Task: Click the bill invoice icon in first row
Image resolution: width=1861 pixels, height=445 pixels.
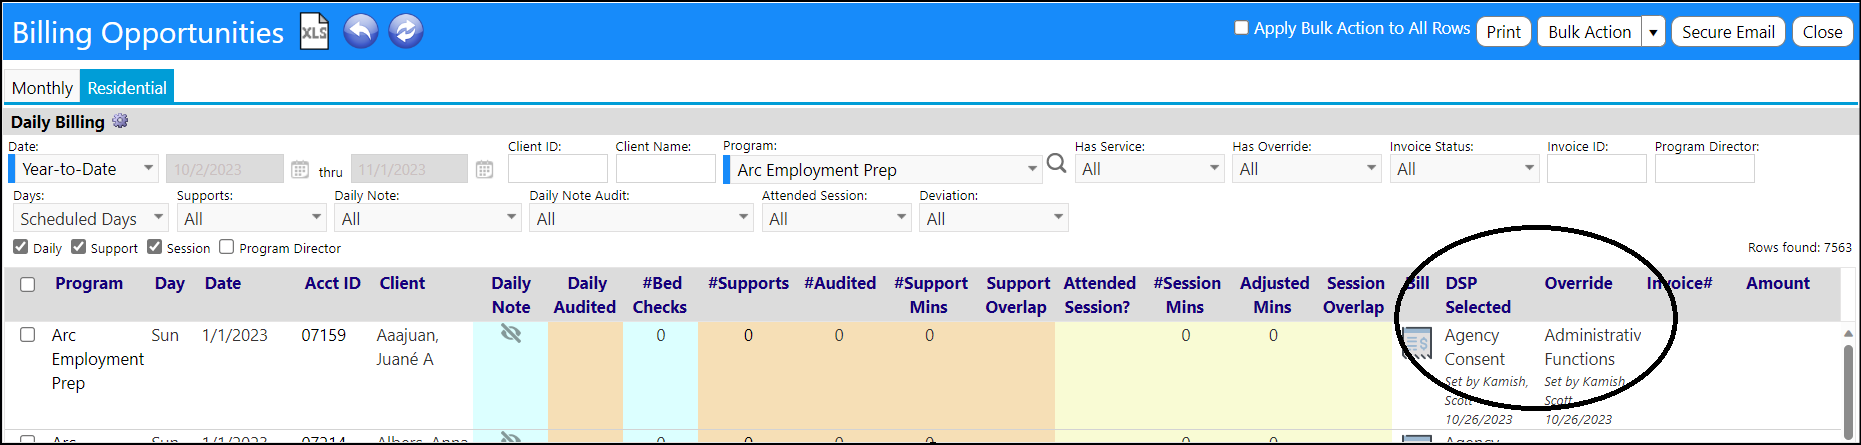Action: tap(1417, 344)
